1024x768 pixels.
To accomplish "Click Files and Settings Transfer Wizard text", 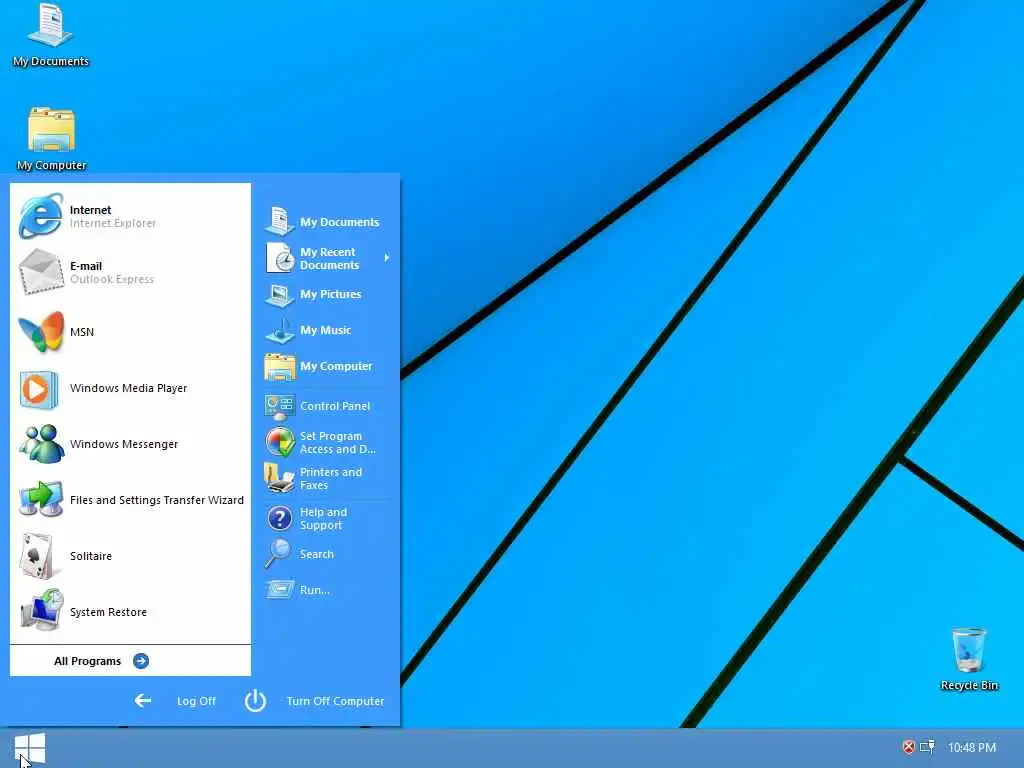I will [157, 500].
